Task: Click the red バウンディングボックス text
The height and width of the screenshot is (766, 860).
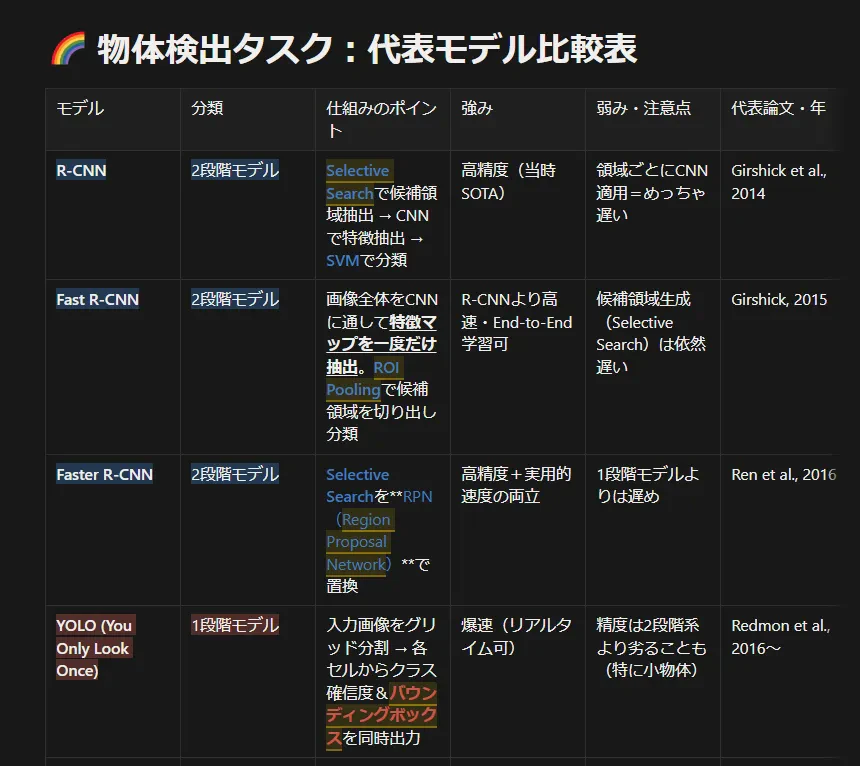Action: (x=381, y=715)
